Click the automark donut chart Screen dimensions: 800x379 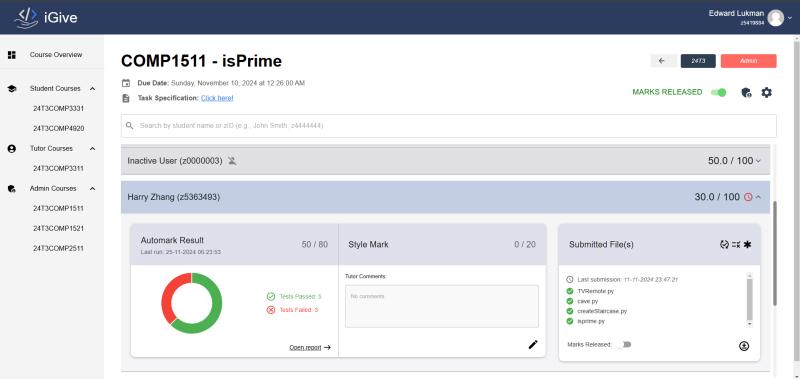[191, 303]
